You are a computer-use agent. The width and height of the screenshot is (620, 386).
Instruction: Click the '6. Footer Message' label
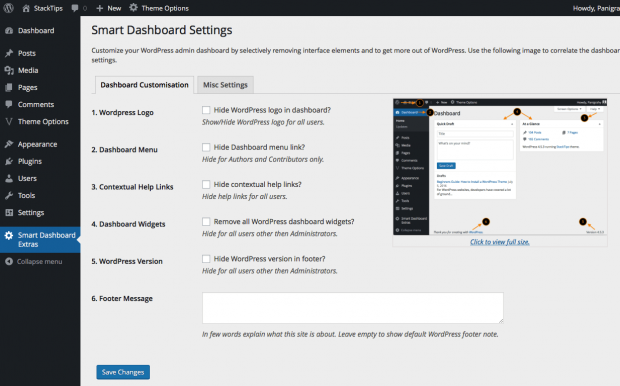(122, 298)
